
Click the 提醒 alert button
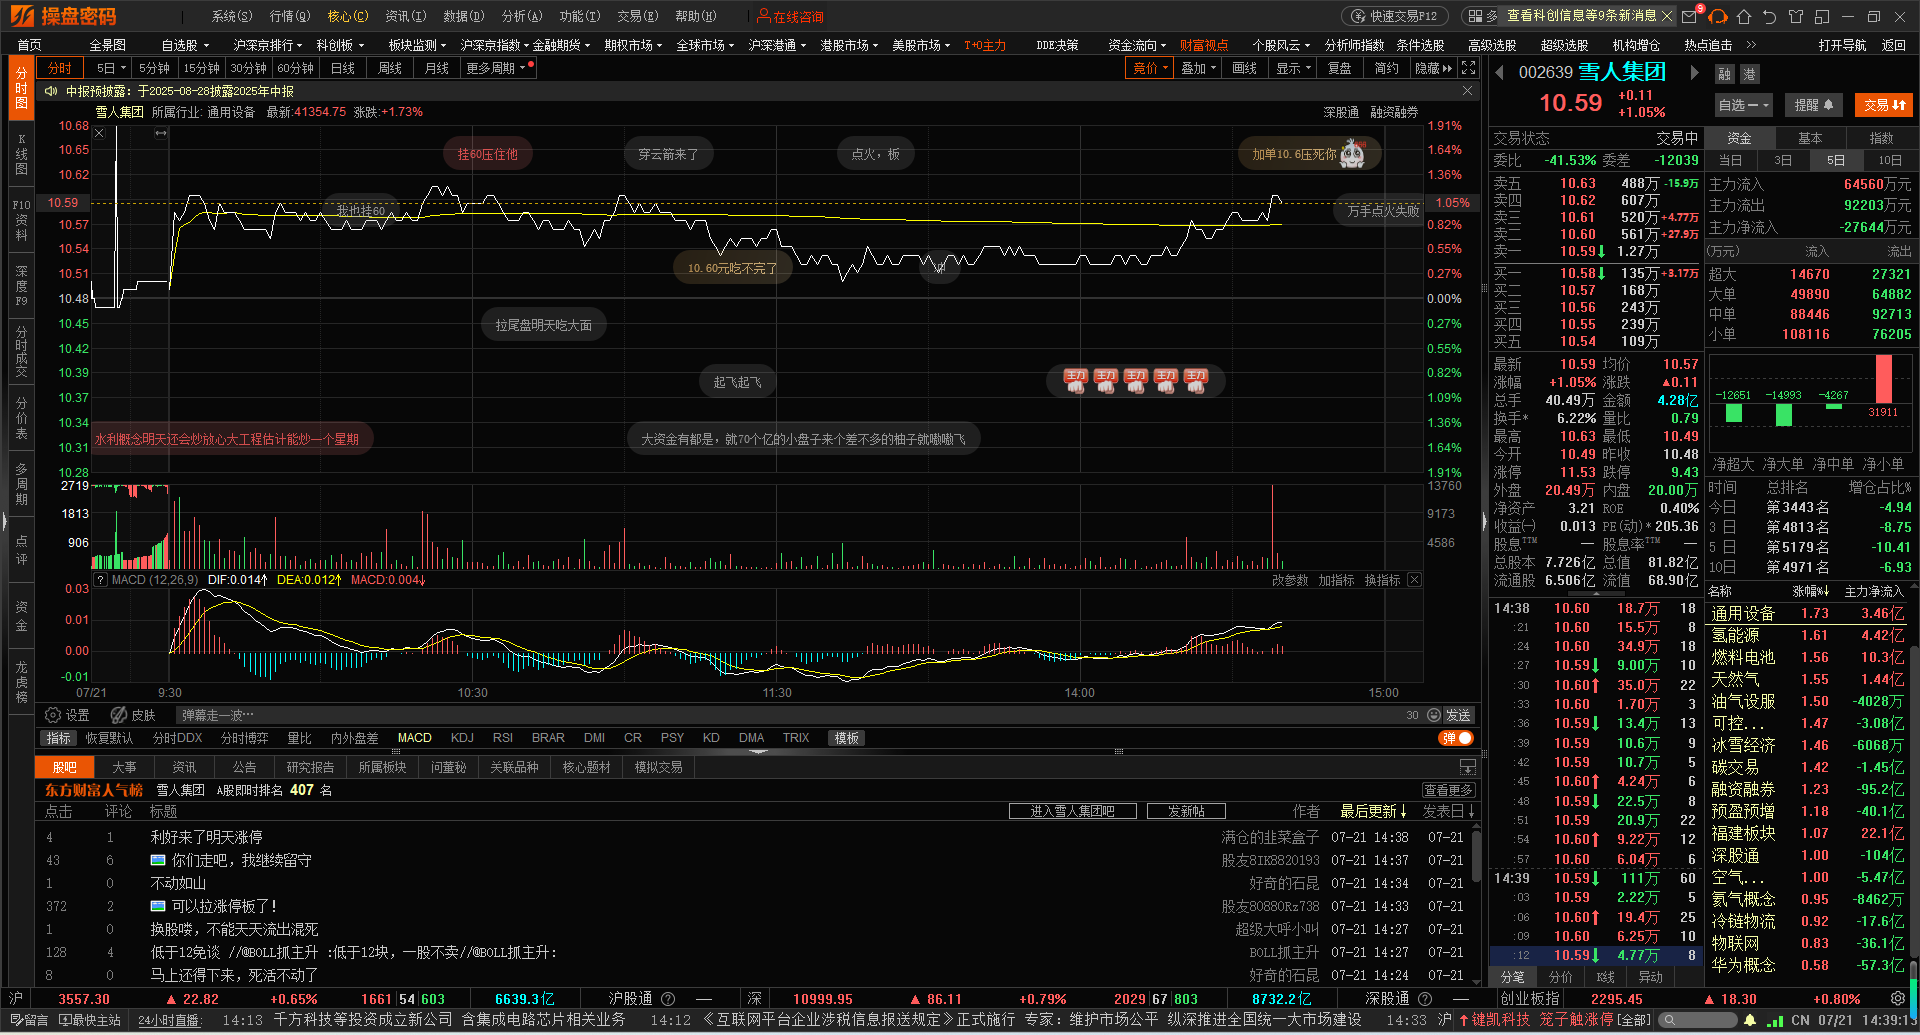coord(1814,105)
